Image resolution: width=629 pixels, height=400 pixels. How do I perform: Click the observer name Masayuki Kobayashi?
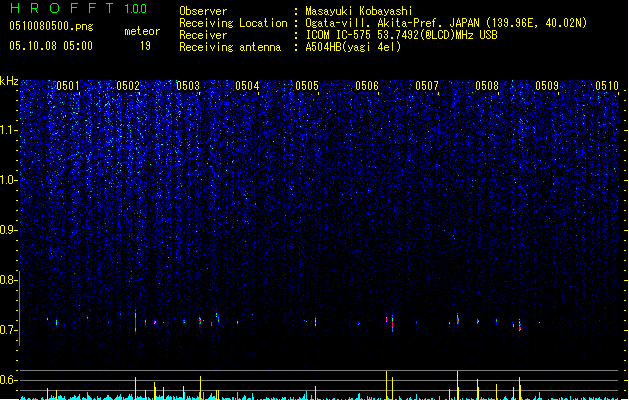359,11
